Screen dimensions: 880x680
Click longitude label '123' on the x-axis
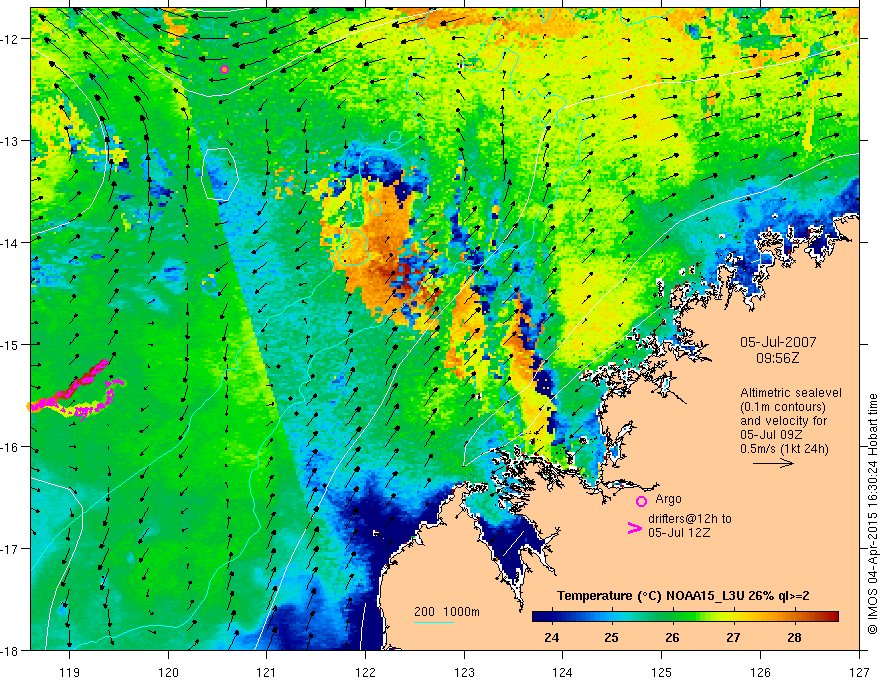(464, 672)
